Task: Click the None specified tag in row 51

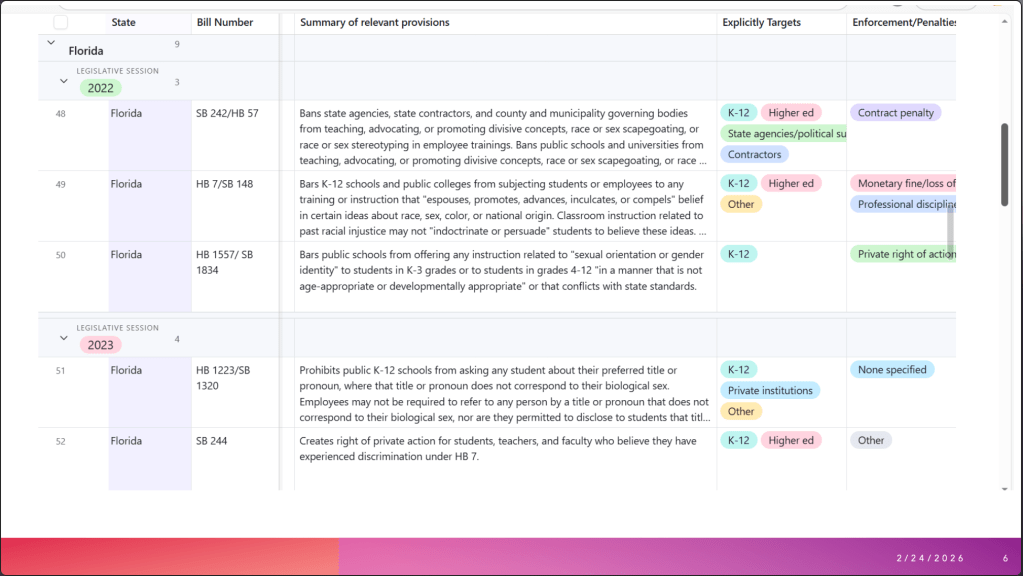Action: (x=891, y=369)
